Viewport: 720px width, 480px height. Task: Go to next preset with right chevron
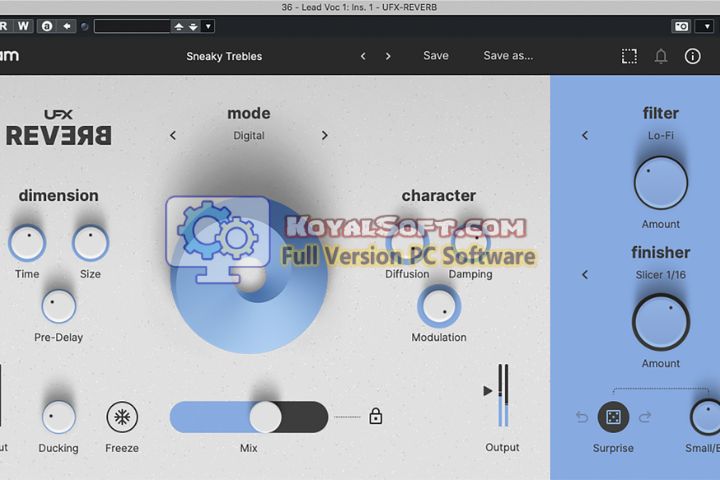(x=388, y=56)
